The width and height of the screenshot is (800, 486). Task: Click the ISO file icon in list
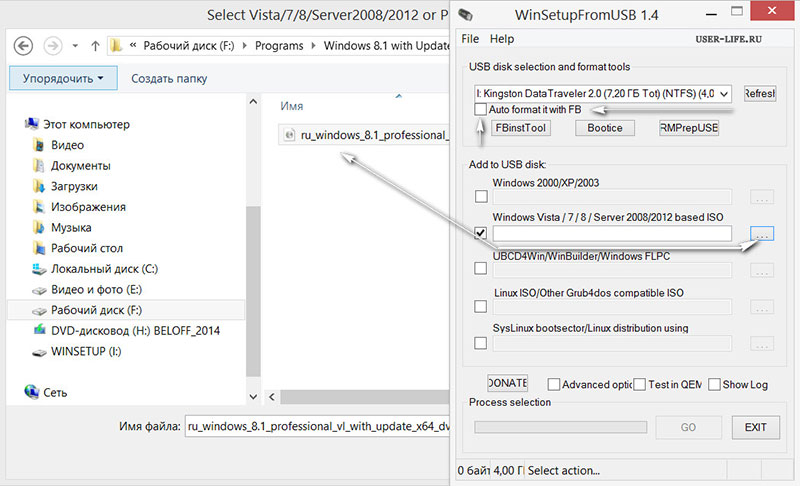point(289,135)
